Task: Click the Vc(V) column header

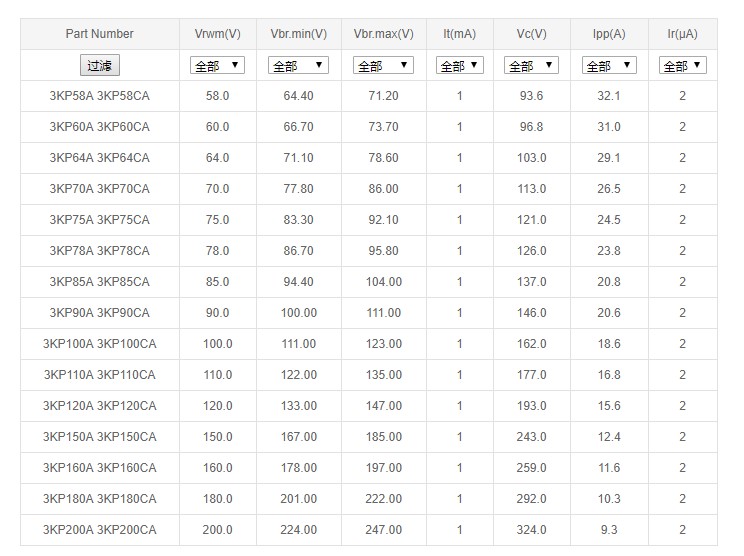Action: pyautogui.click(x=531, y=34)
